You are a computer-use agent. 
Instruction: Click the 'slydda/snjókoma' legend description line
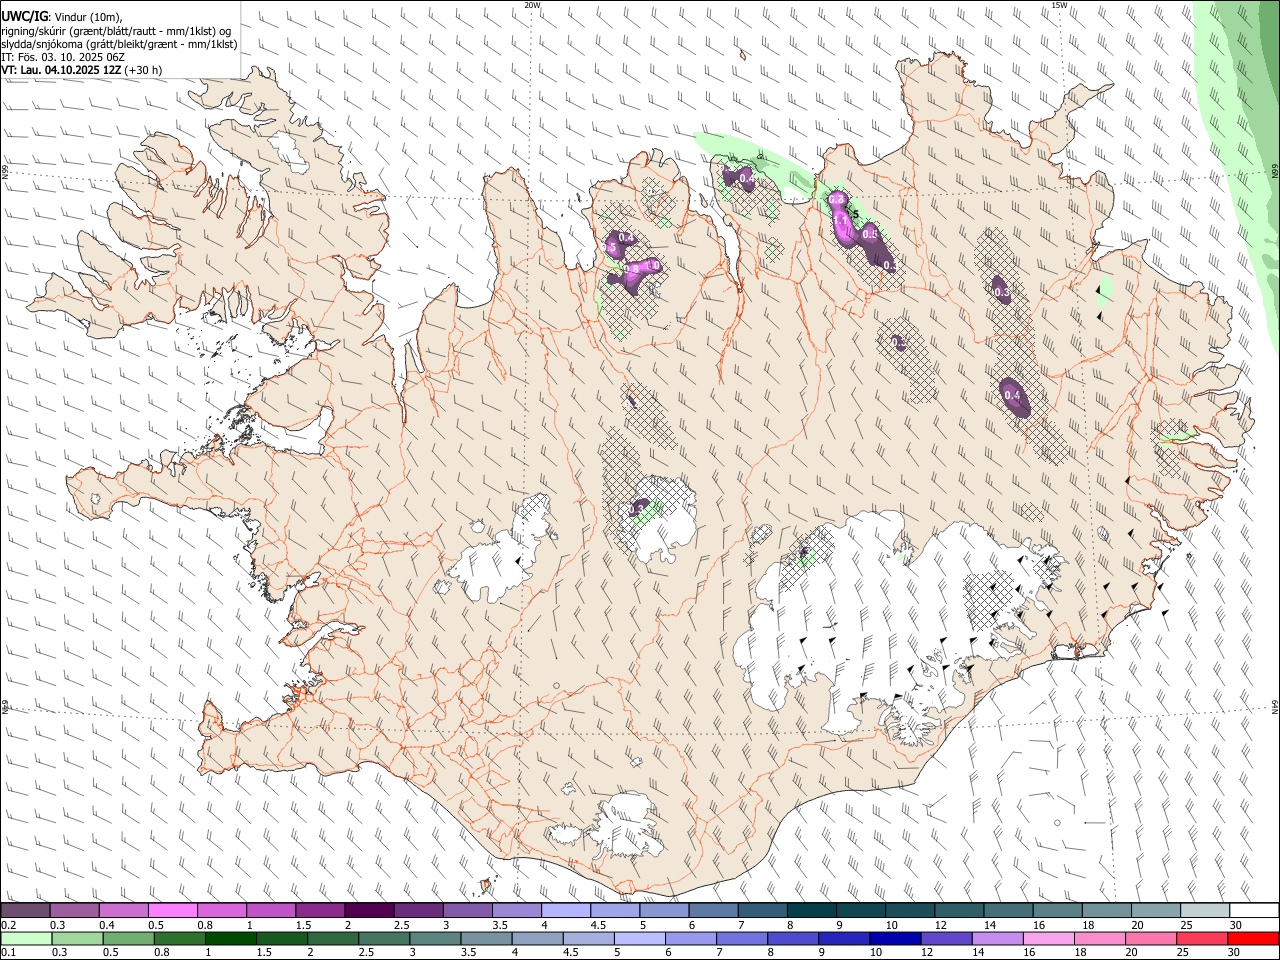pos(119,44)
